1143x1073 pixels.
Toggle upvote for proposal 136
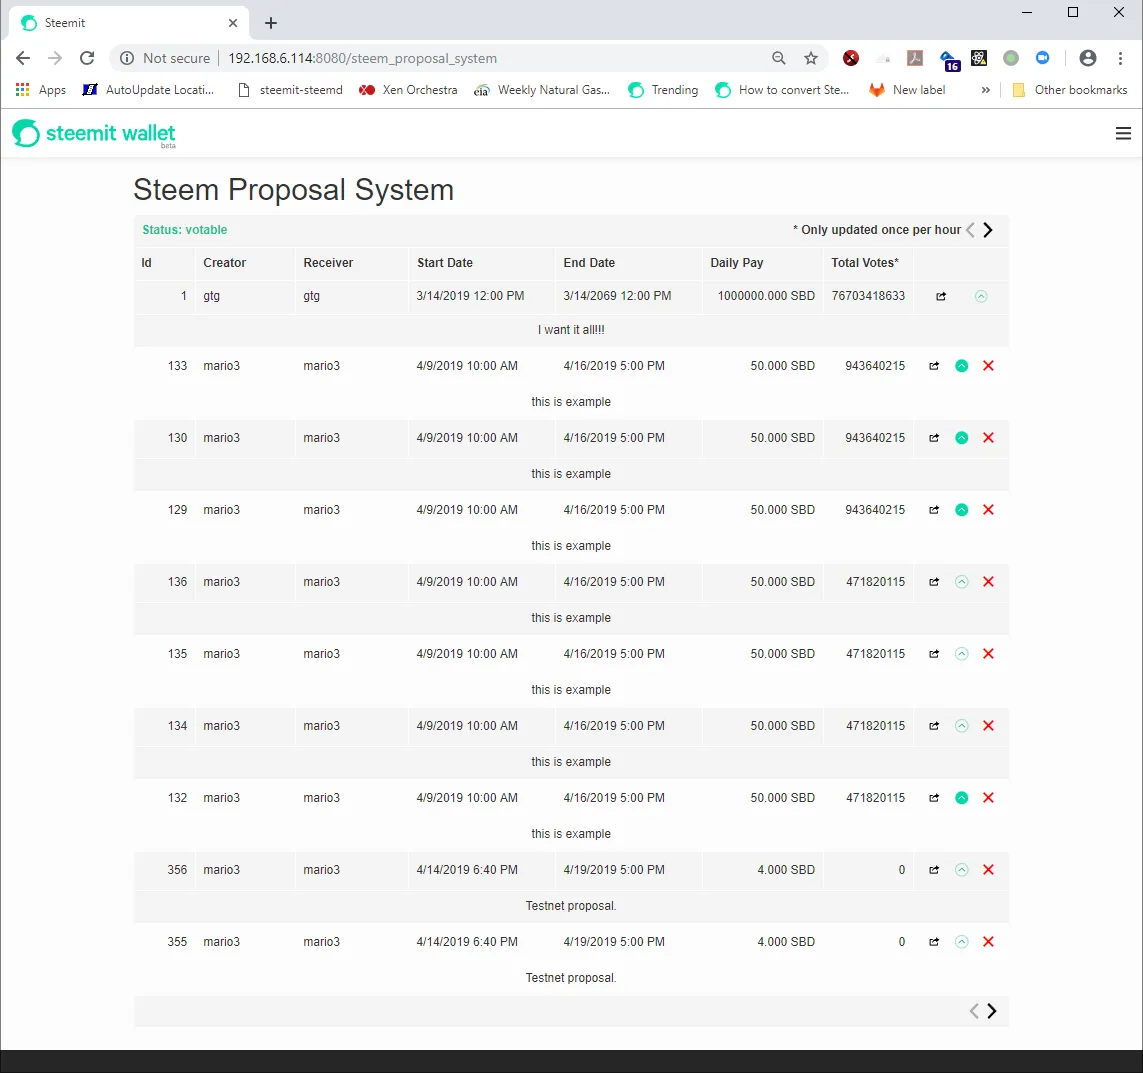961,582
